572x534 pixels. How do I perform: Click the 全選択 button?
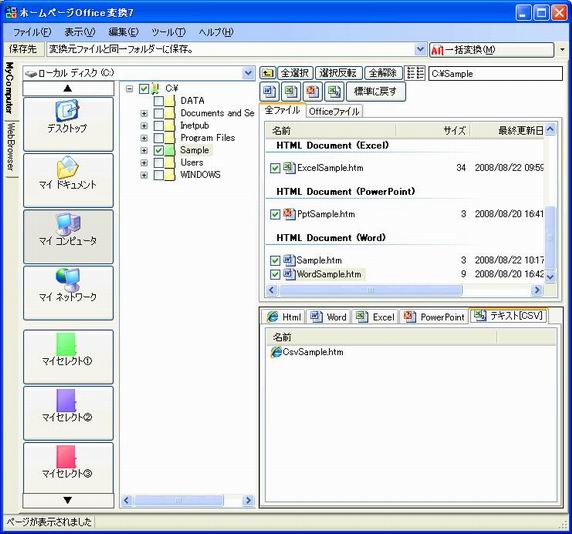coord(295,73)
